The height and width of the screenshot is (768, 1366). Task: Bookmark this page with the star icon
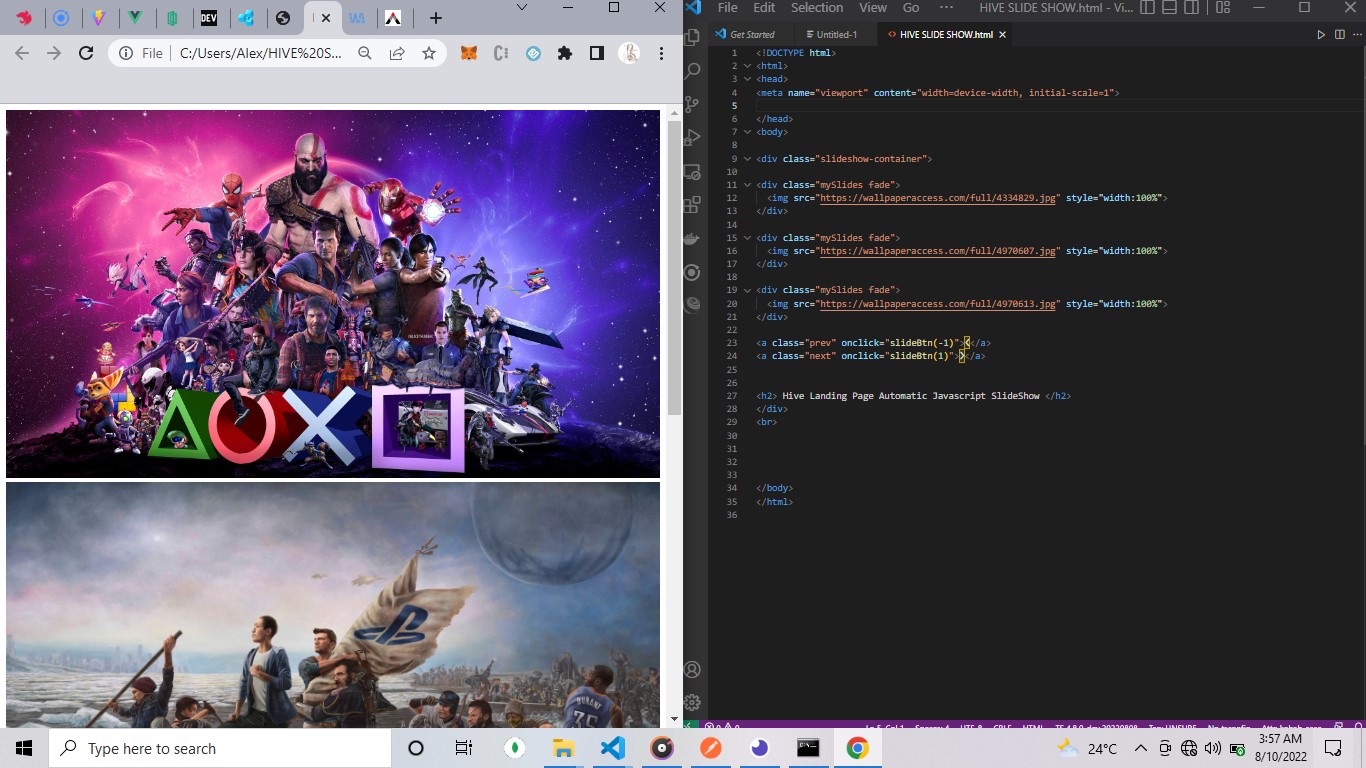click(x=429, y=53)
